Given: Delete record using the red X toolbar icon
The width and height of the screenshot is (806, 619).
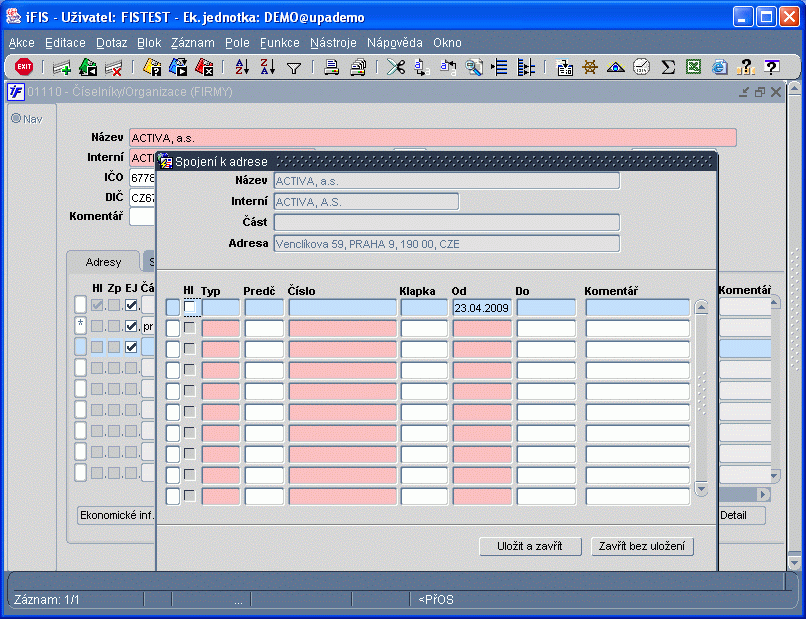Looking at the screenshot, I should [113, 67].
